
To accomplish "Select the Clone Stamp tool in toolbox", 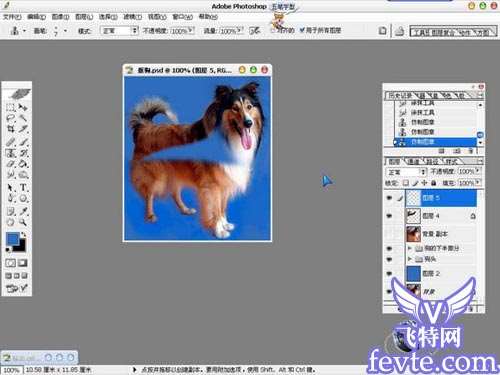I will coord(11,153).
